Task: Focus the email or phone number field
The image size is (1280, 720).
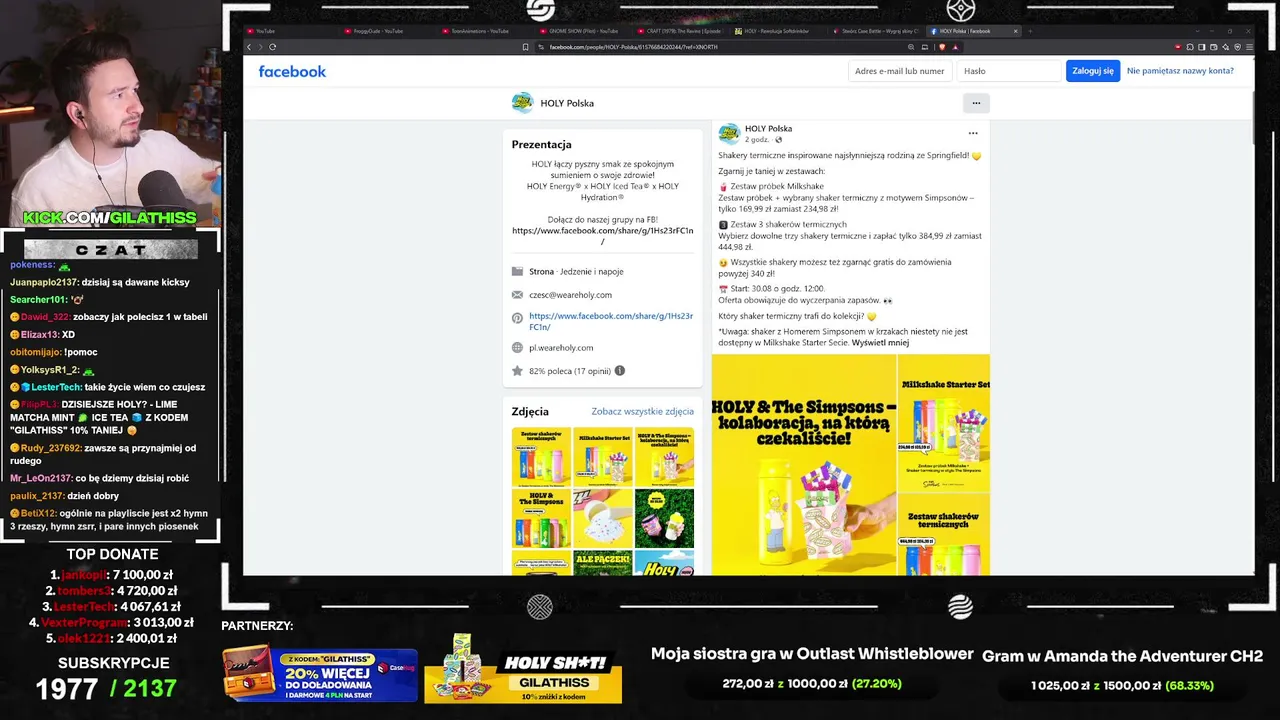Action: [900, 71]
